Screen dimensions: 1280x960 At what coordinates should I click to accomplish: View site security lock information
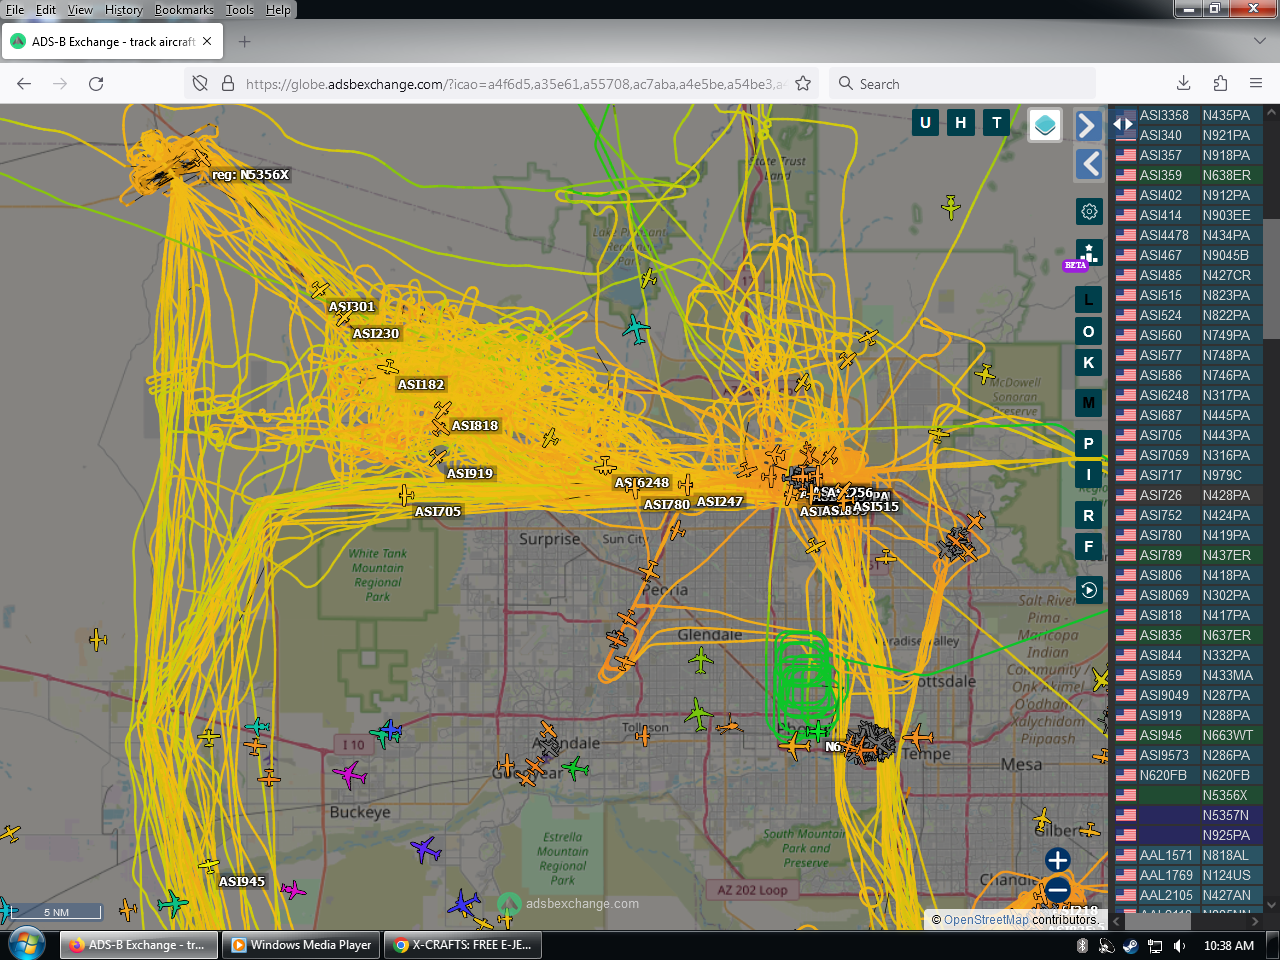pyautogui.click(x=228, y=84)
